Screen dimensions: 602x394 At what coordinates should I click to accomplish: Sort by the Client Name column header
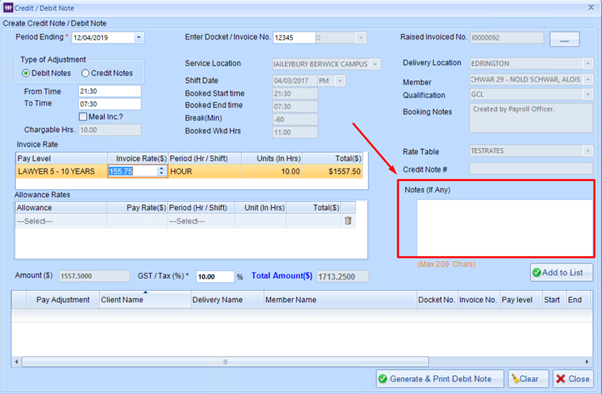pyautogui.click(x=145, y=300)
